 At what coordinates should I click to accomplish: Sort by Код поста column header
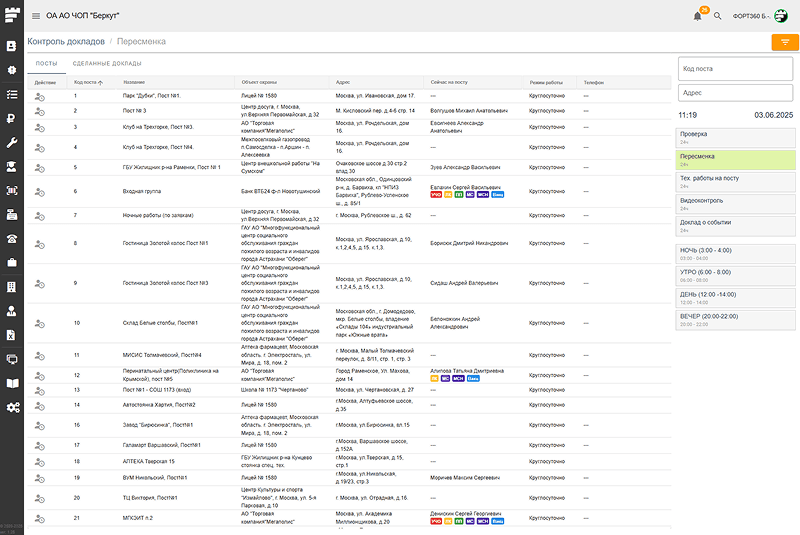pyautogui.click(x=85, y=82)
